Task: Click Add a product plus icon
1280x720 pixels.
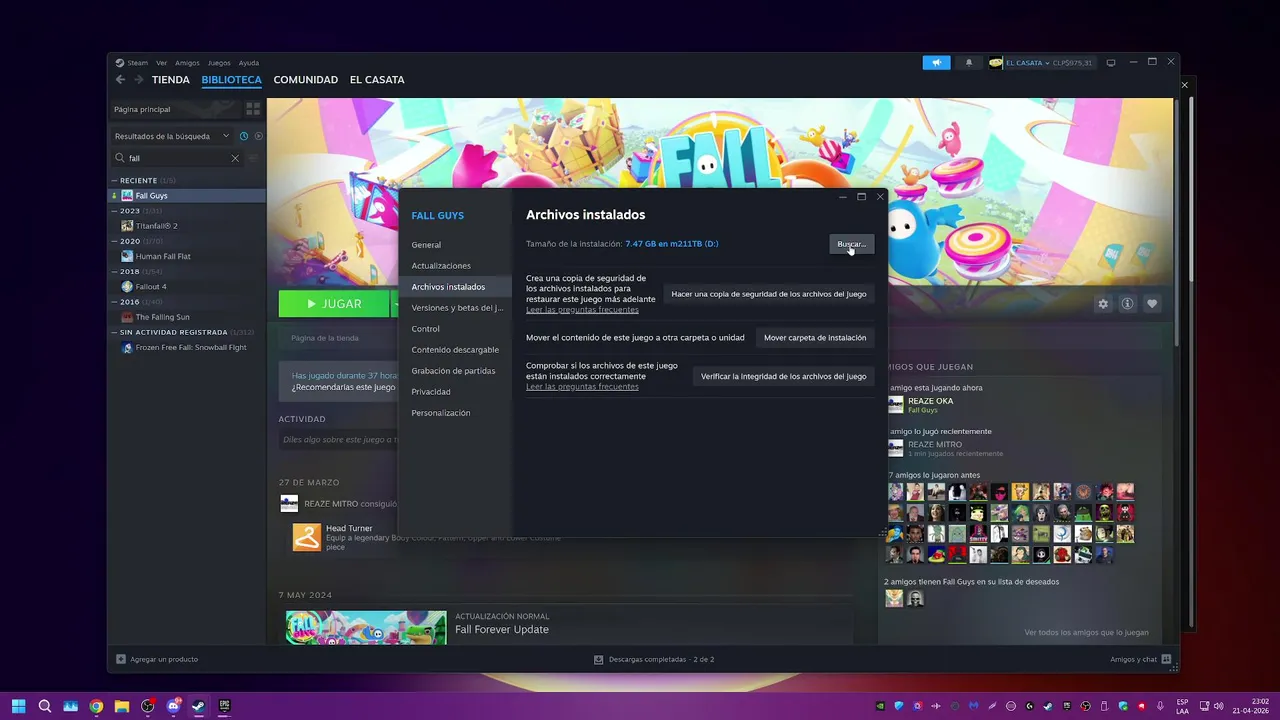Action: 121,659
